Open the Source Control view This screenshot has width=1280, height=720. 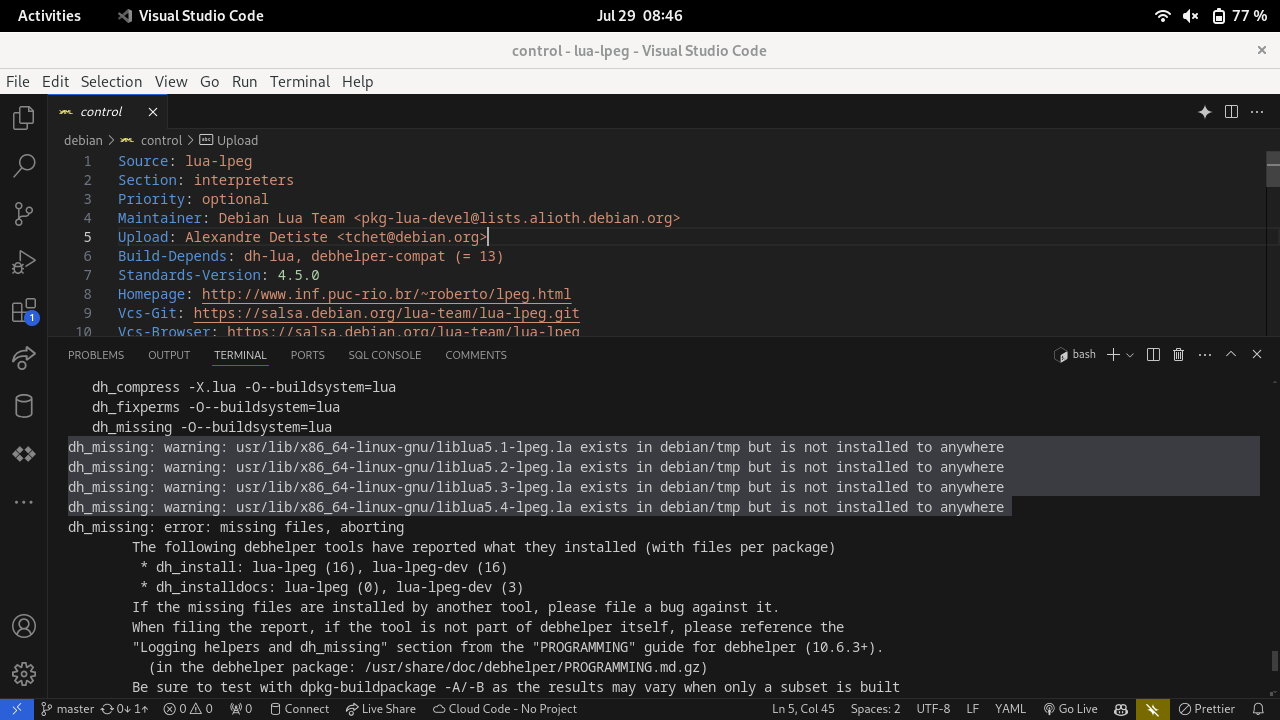coord(24,214)
